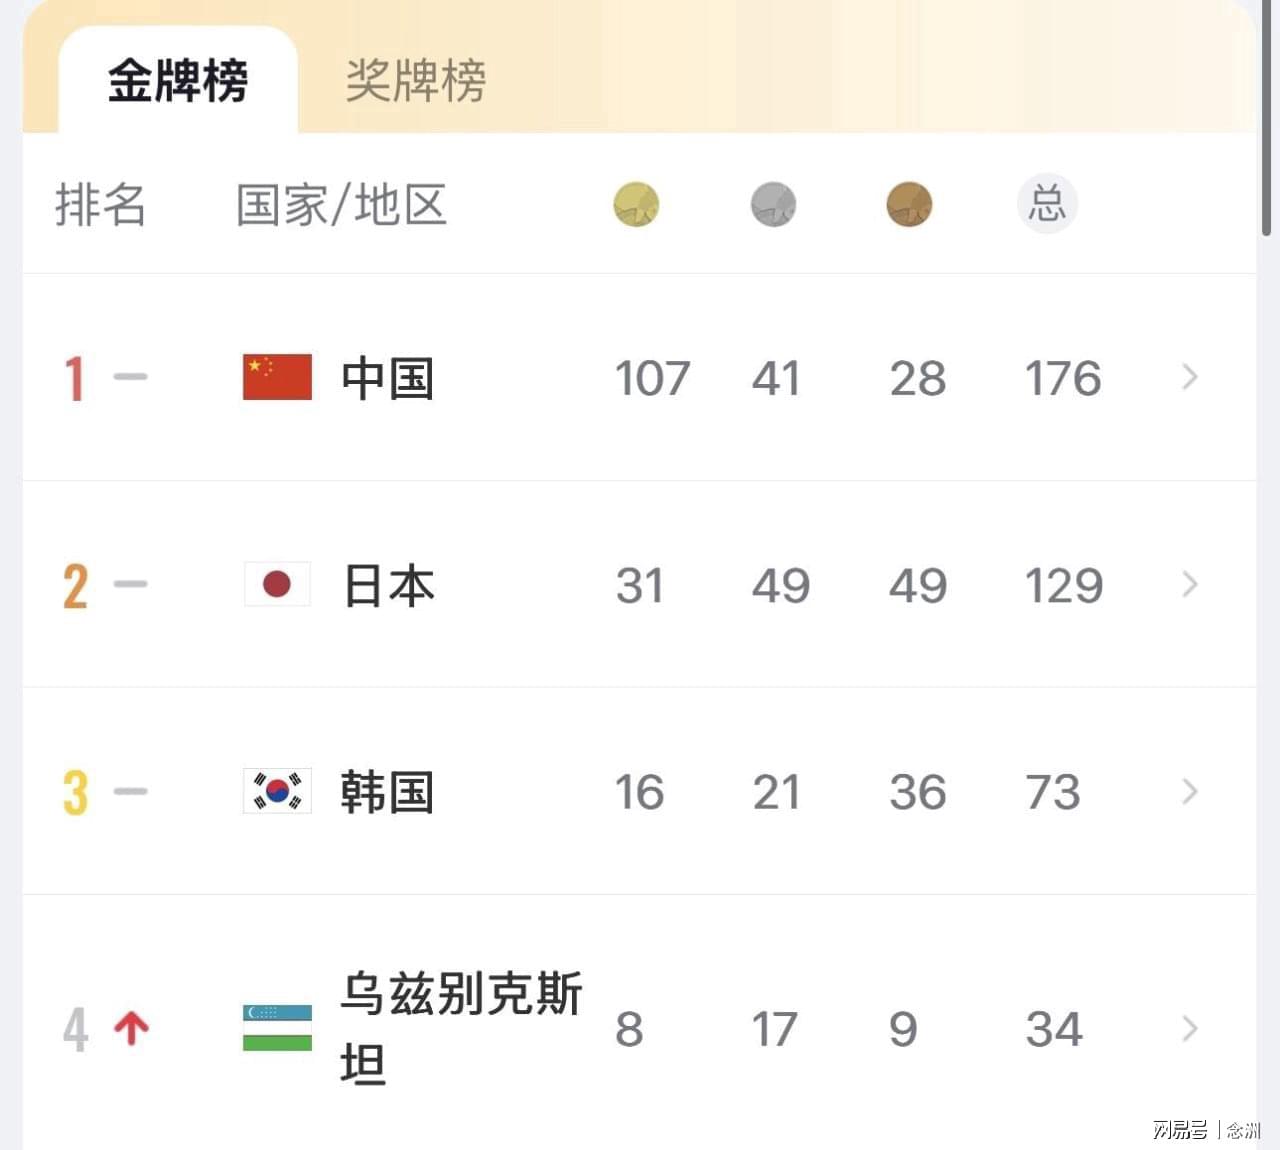
Task: Click the China flag icon
Action: pyautogui.click(x=277, y=377)
